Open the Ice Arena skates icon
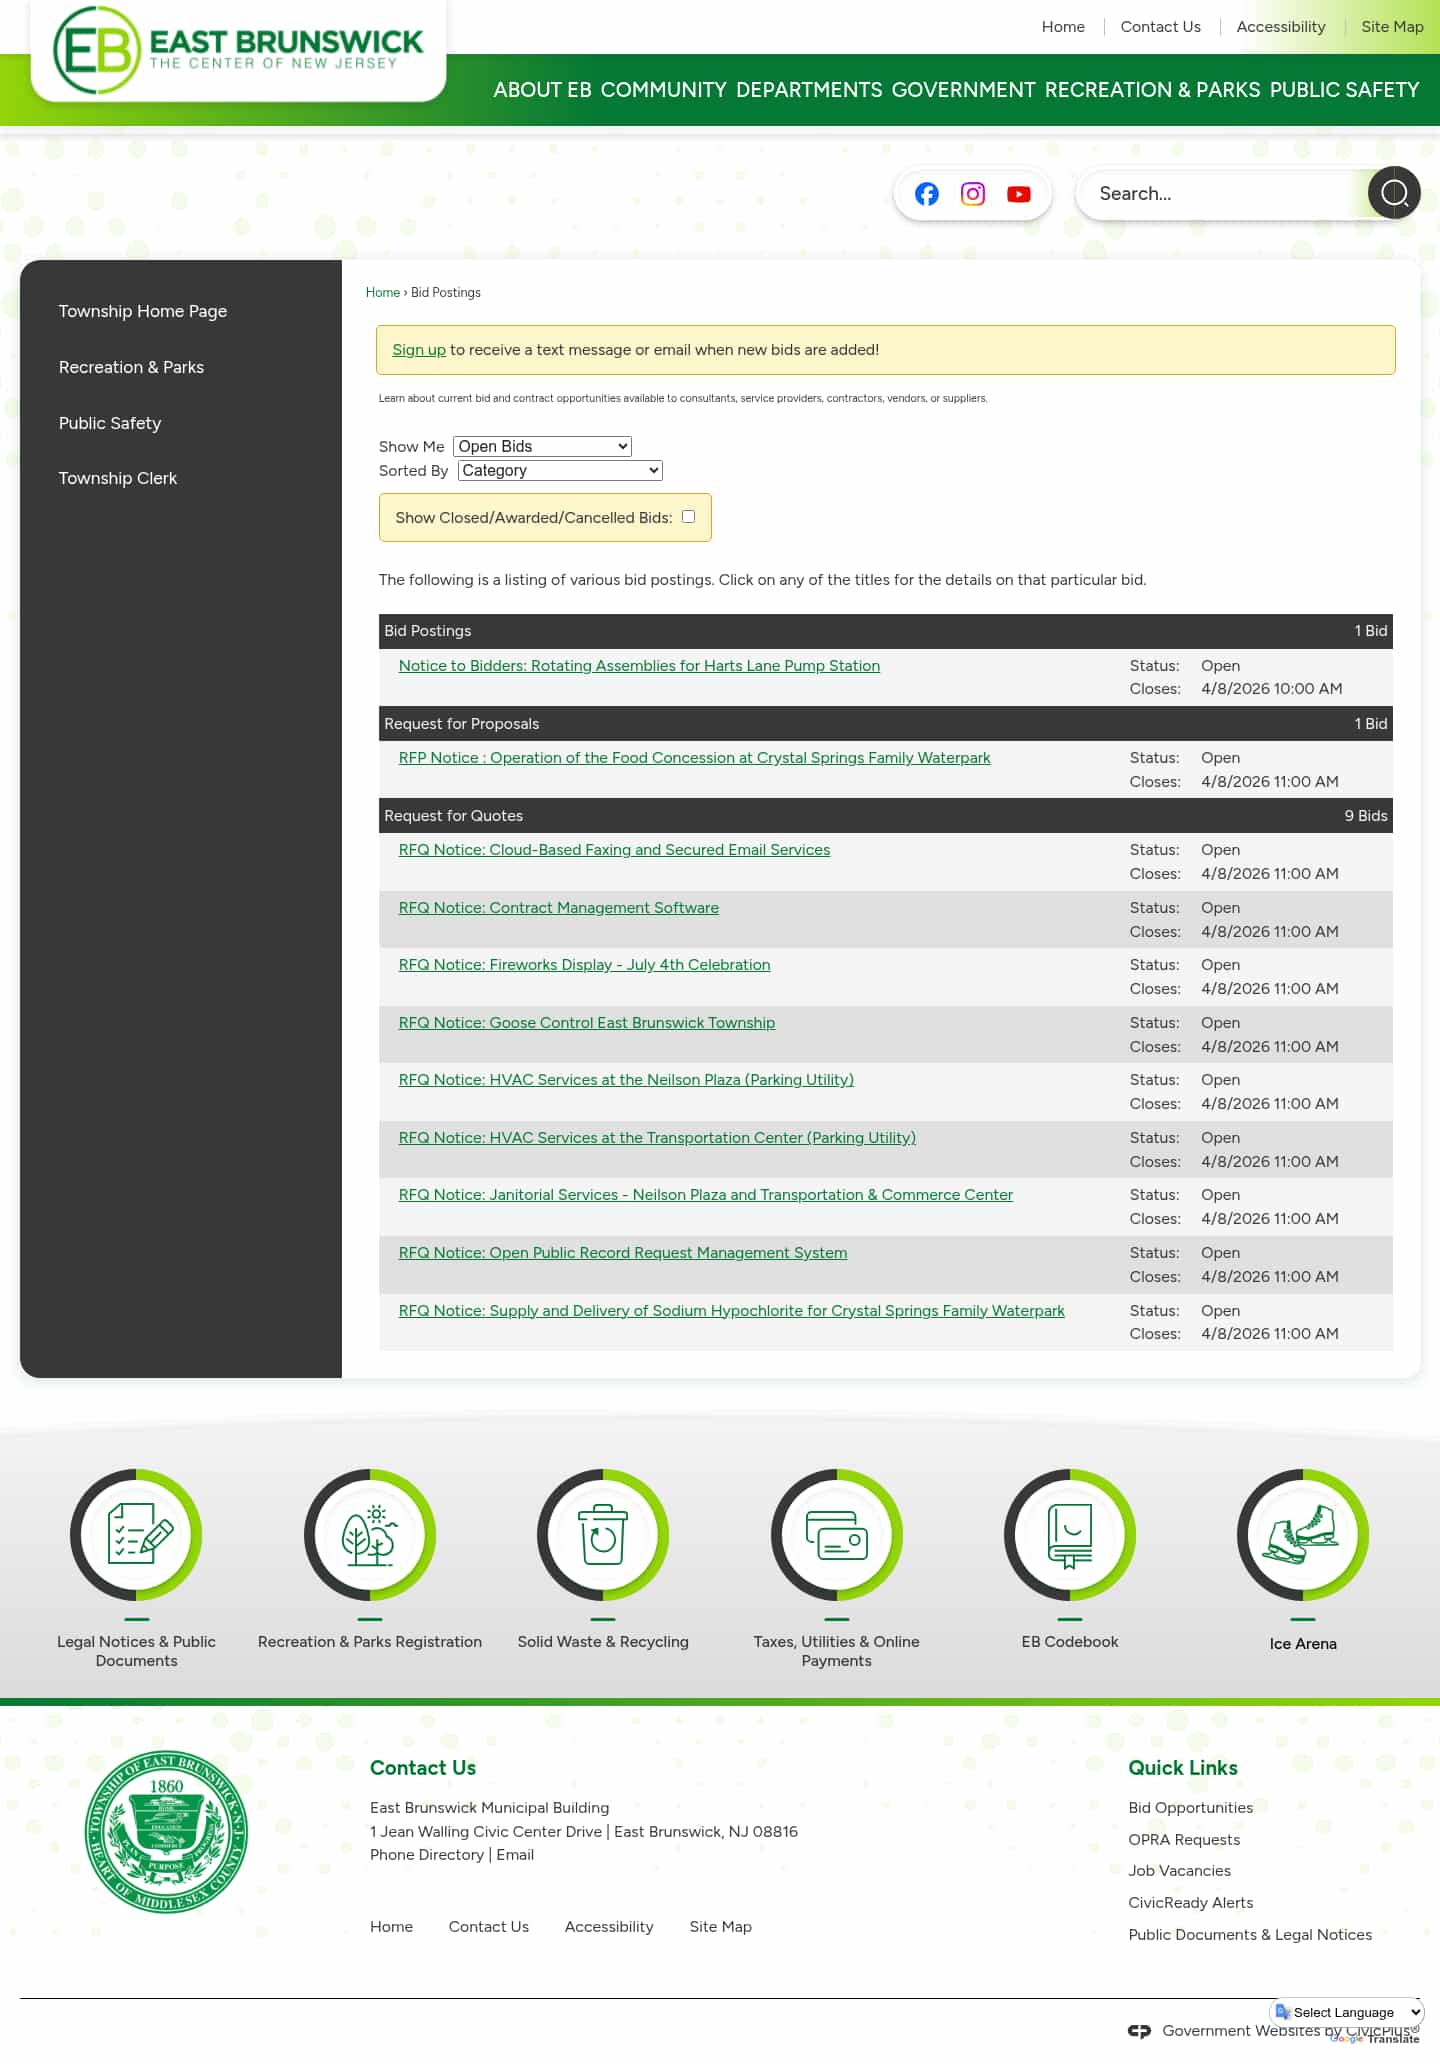 click(x=1303, y=1535)
